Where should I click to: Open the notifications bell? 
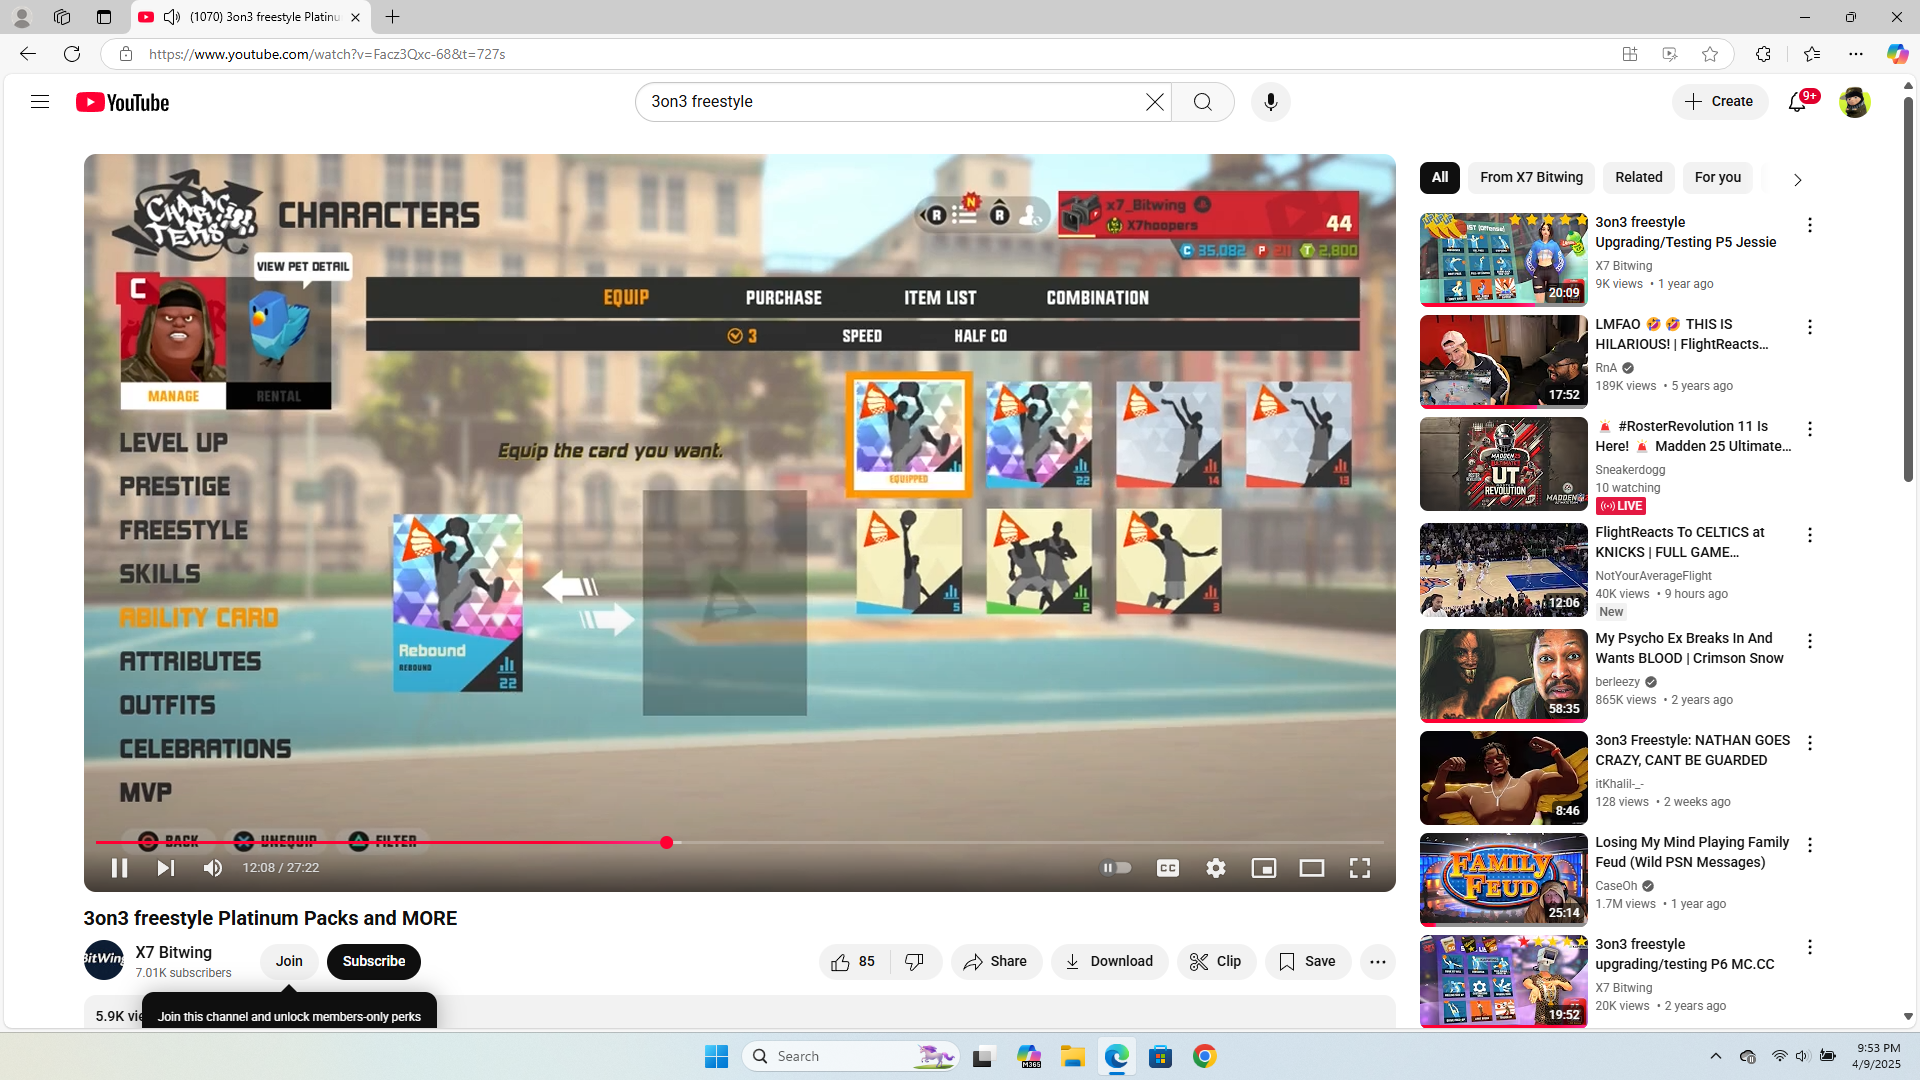(1798, 102)
